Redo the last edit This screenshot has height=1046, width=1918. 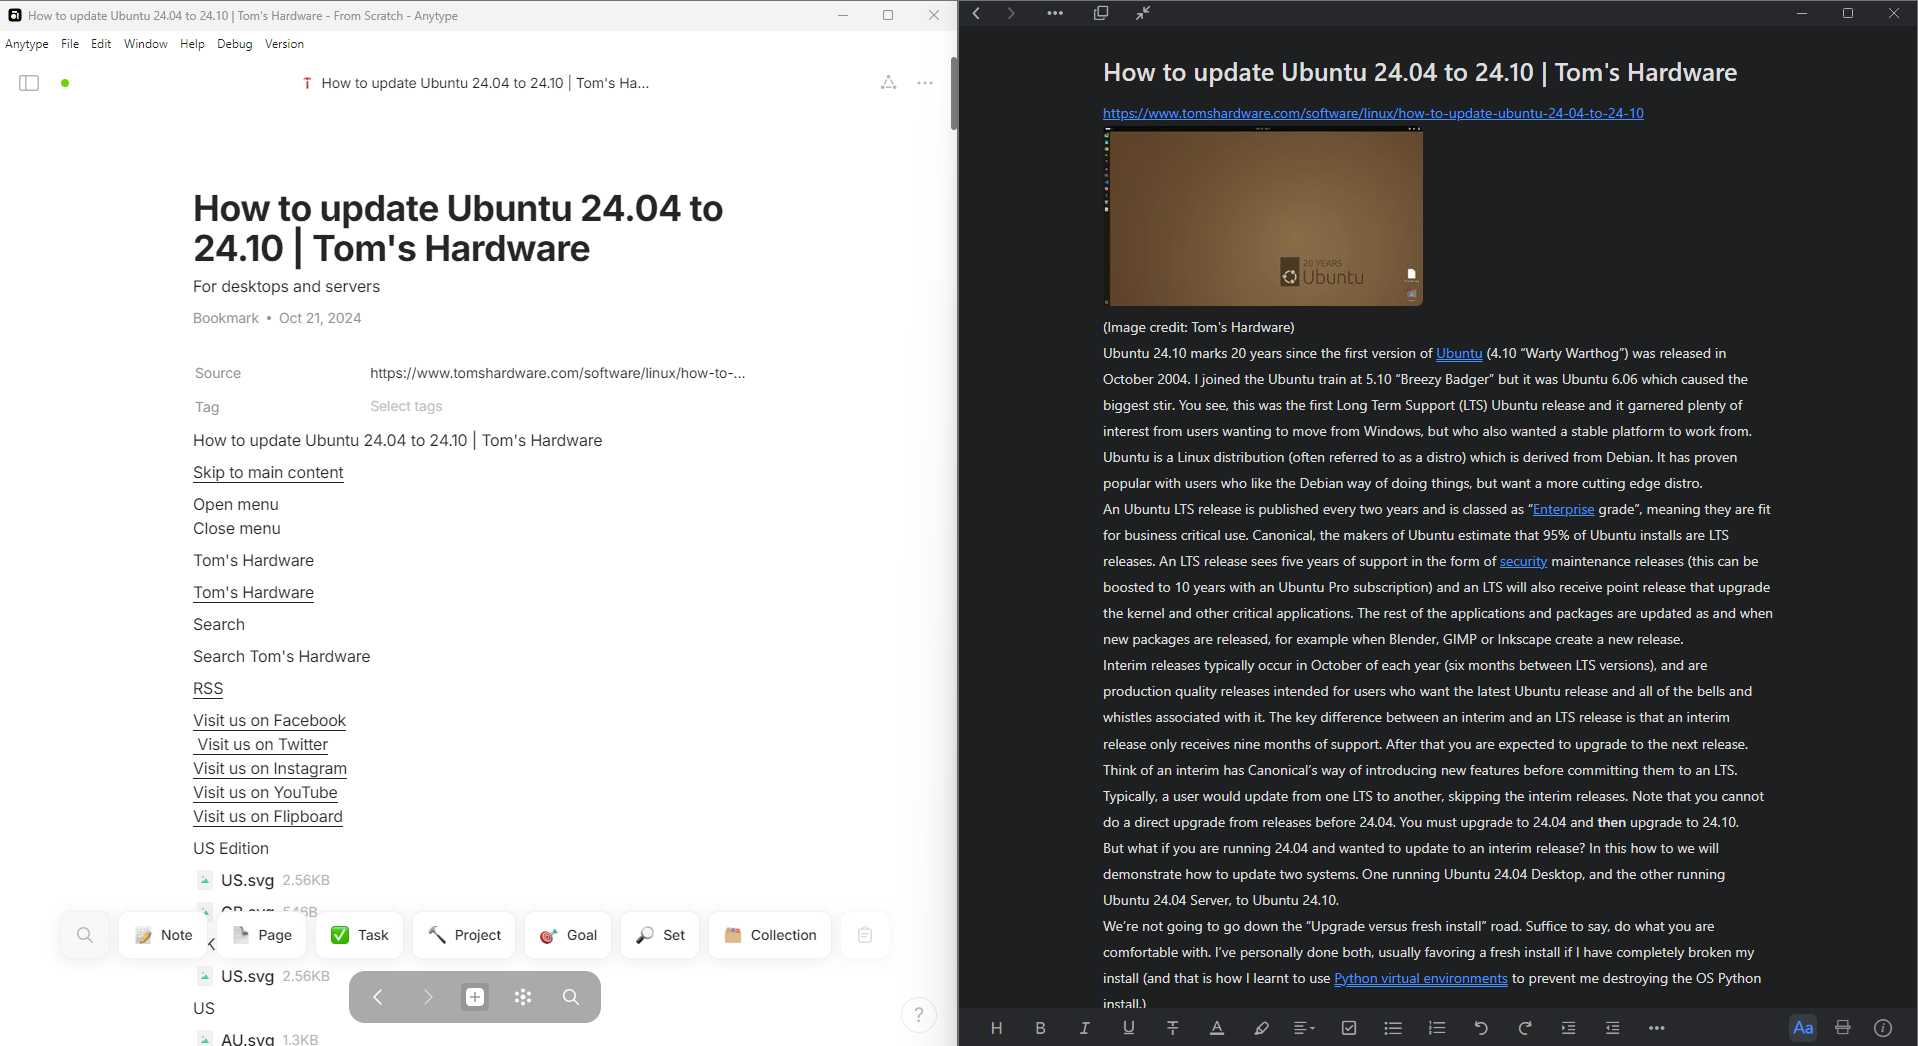click(1525, 1028)
